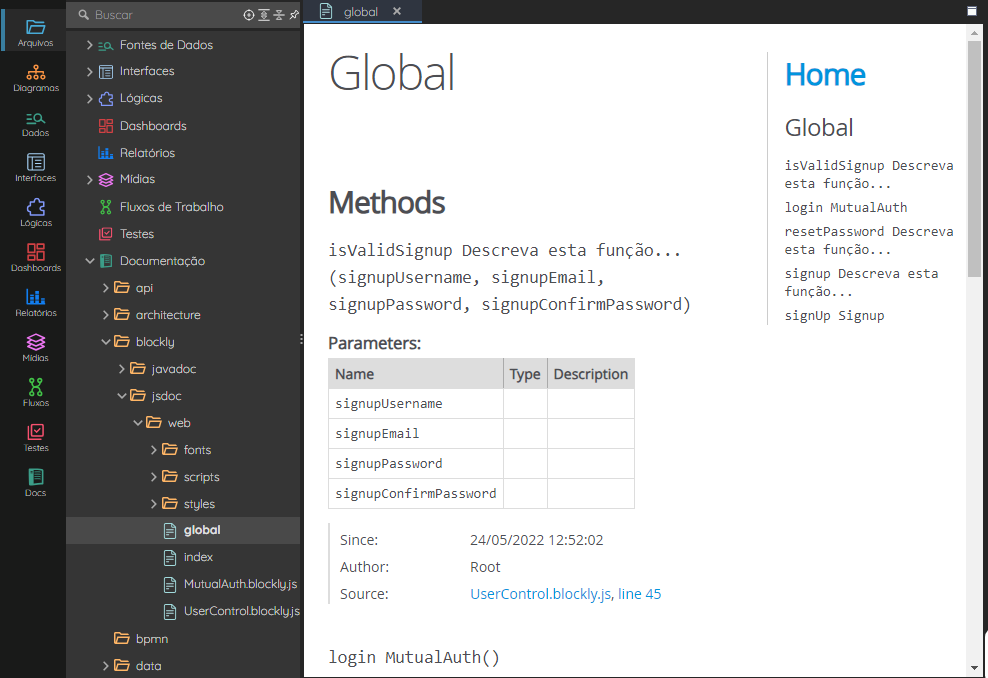Image resolution: width=988 pixels, height=678 pixels.
Task: Expand the Lógicas tree node
Action: [x=89, y=99]
